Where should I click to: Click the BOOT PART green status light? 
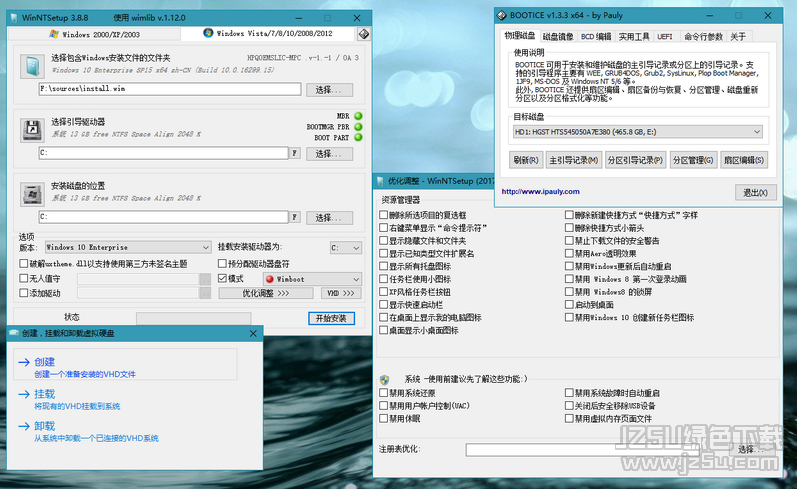click(358, 137)
